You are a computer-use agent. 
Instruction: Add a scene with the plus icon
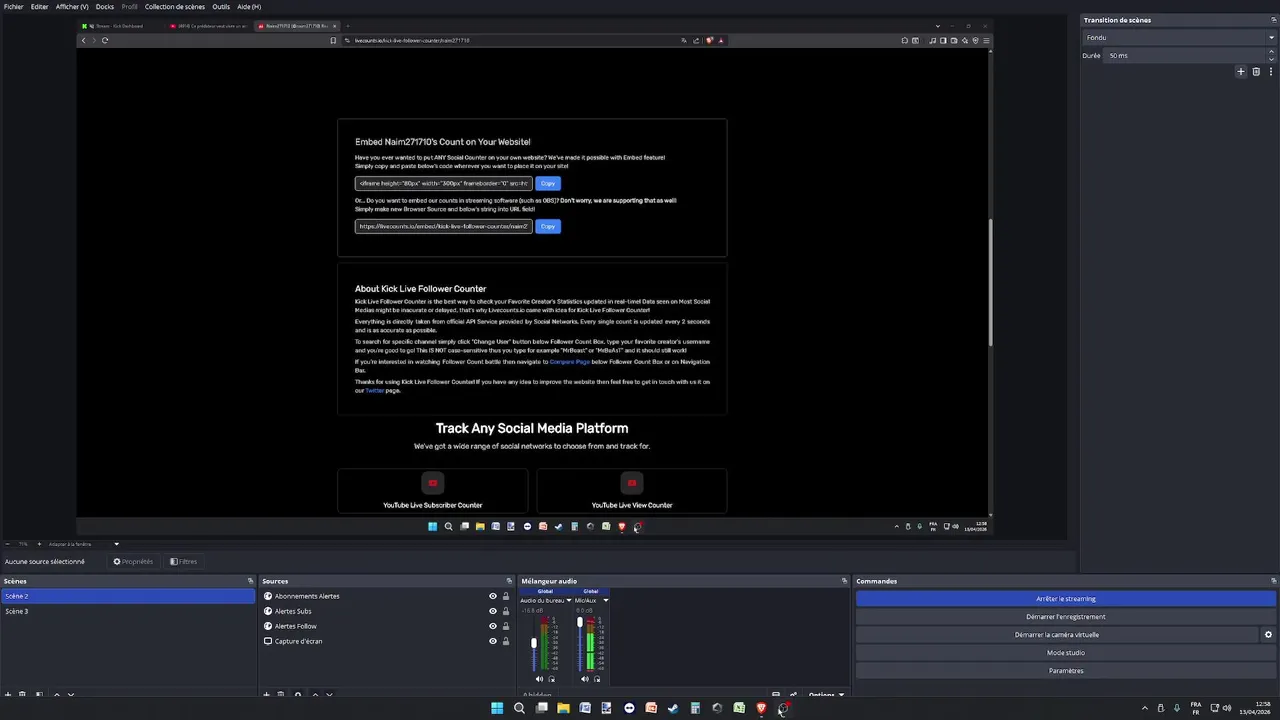[8, 694]
